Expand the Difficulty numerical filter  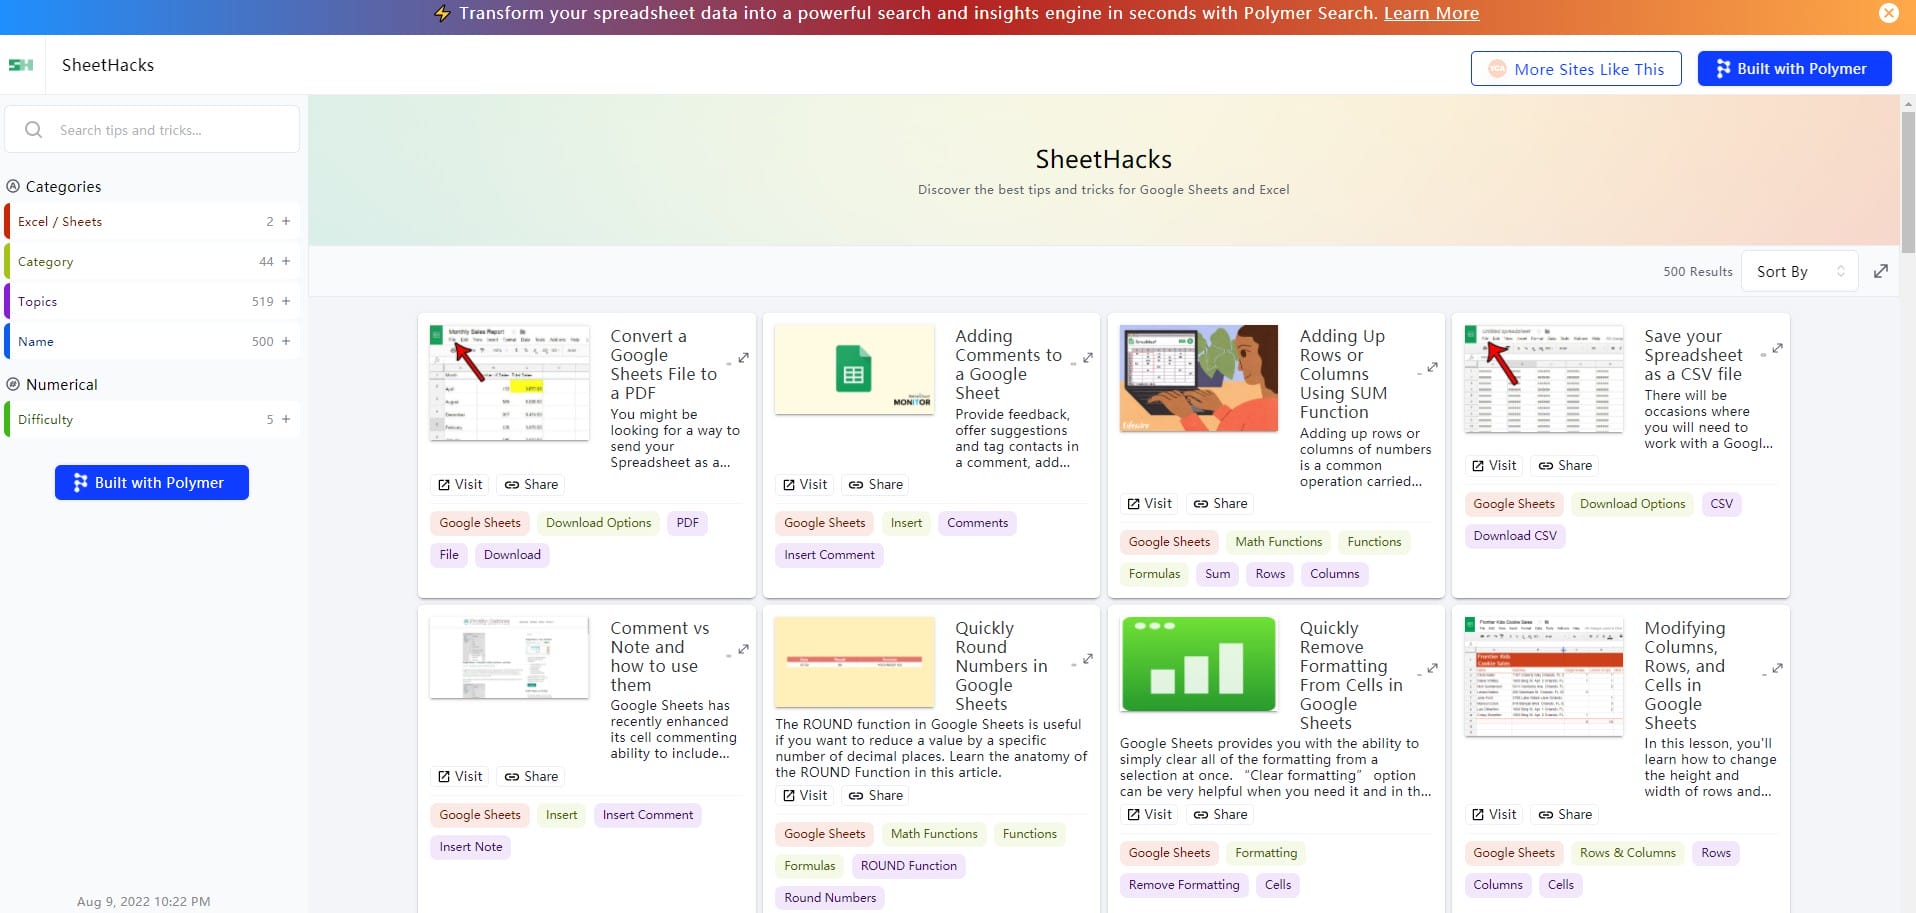pyautogui.click(x=286, y=420)
